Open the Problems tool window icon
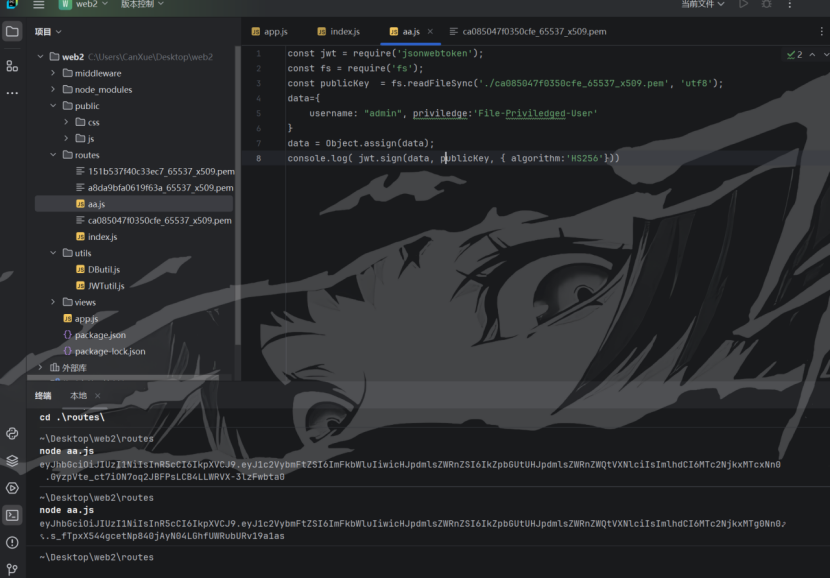Screen dimensions: 831x579 coord(12,542)
